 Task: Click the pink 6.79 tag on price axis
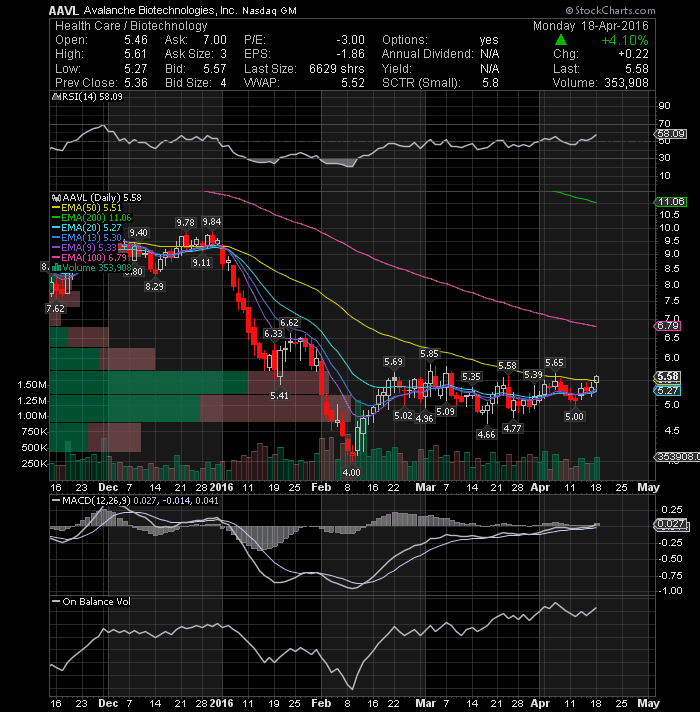[668, 326]
